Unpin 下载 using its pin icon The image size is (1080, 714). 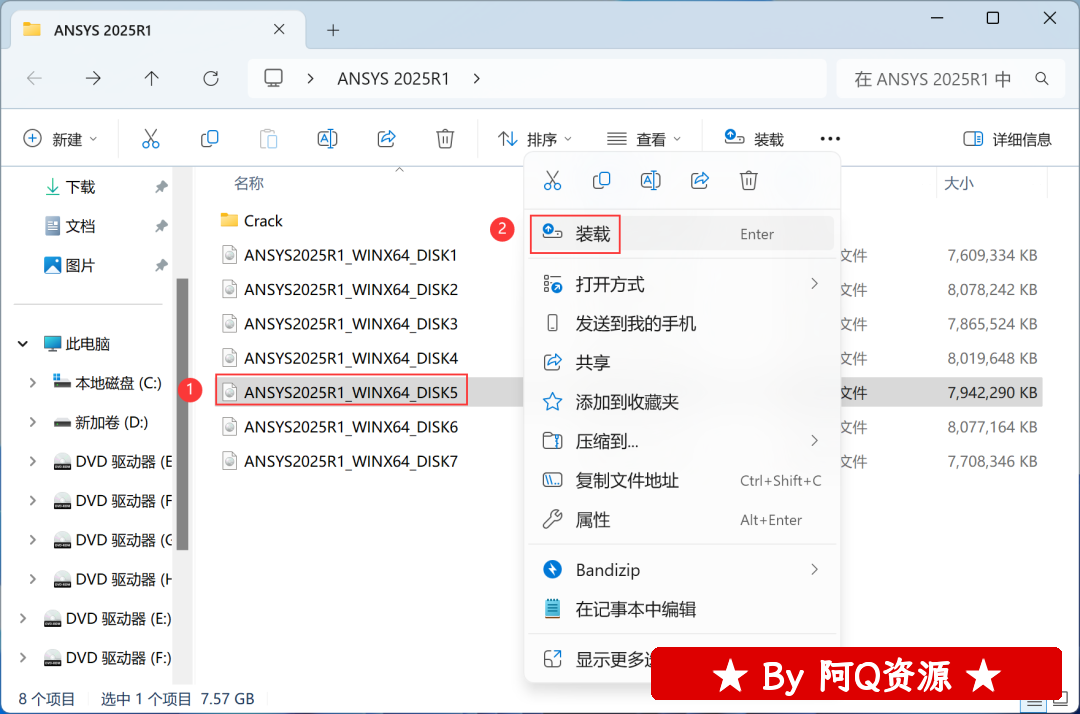161,187
